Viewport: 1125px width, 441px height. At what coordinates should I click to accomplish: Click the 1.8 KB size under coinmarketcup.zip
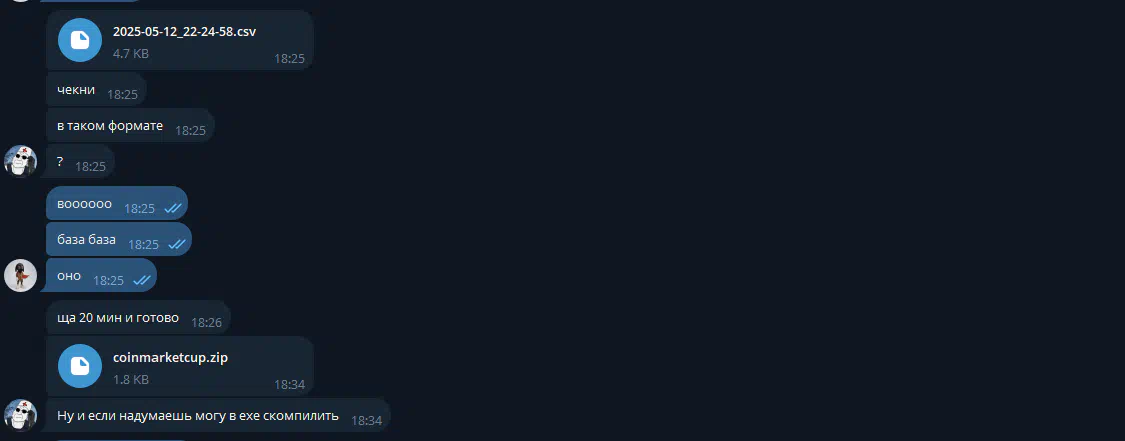tap(131, 379)
